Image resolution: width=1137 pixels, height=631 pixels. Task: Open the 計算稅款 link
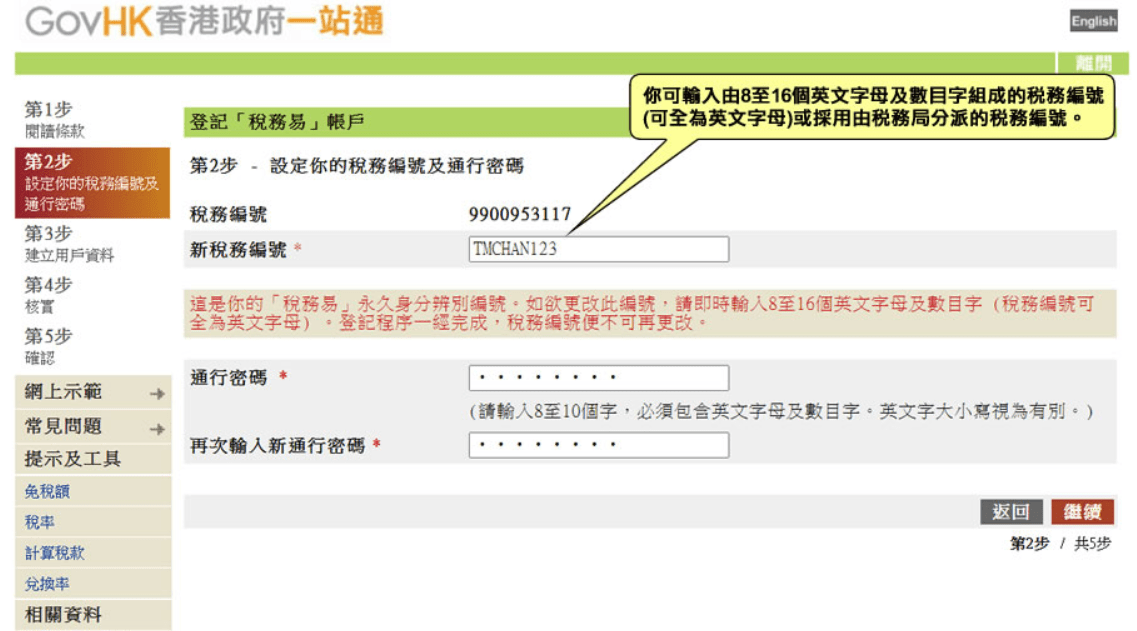(54, 553)
